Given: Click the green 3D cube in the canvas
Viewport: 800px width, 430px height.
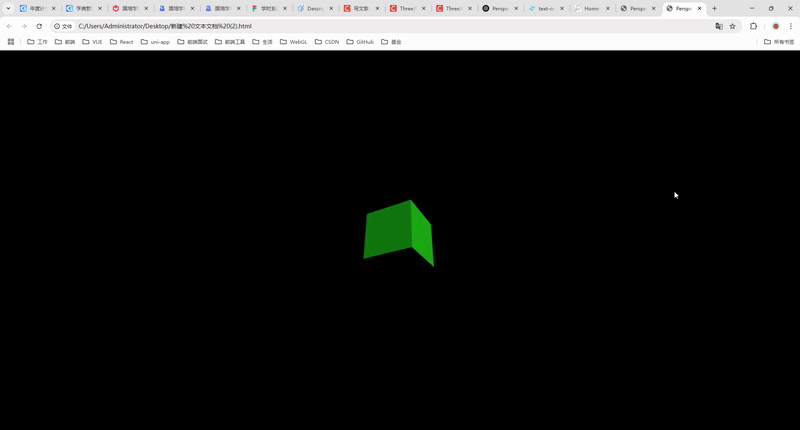Looking at the screenshot, I should point(398,233).
